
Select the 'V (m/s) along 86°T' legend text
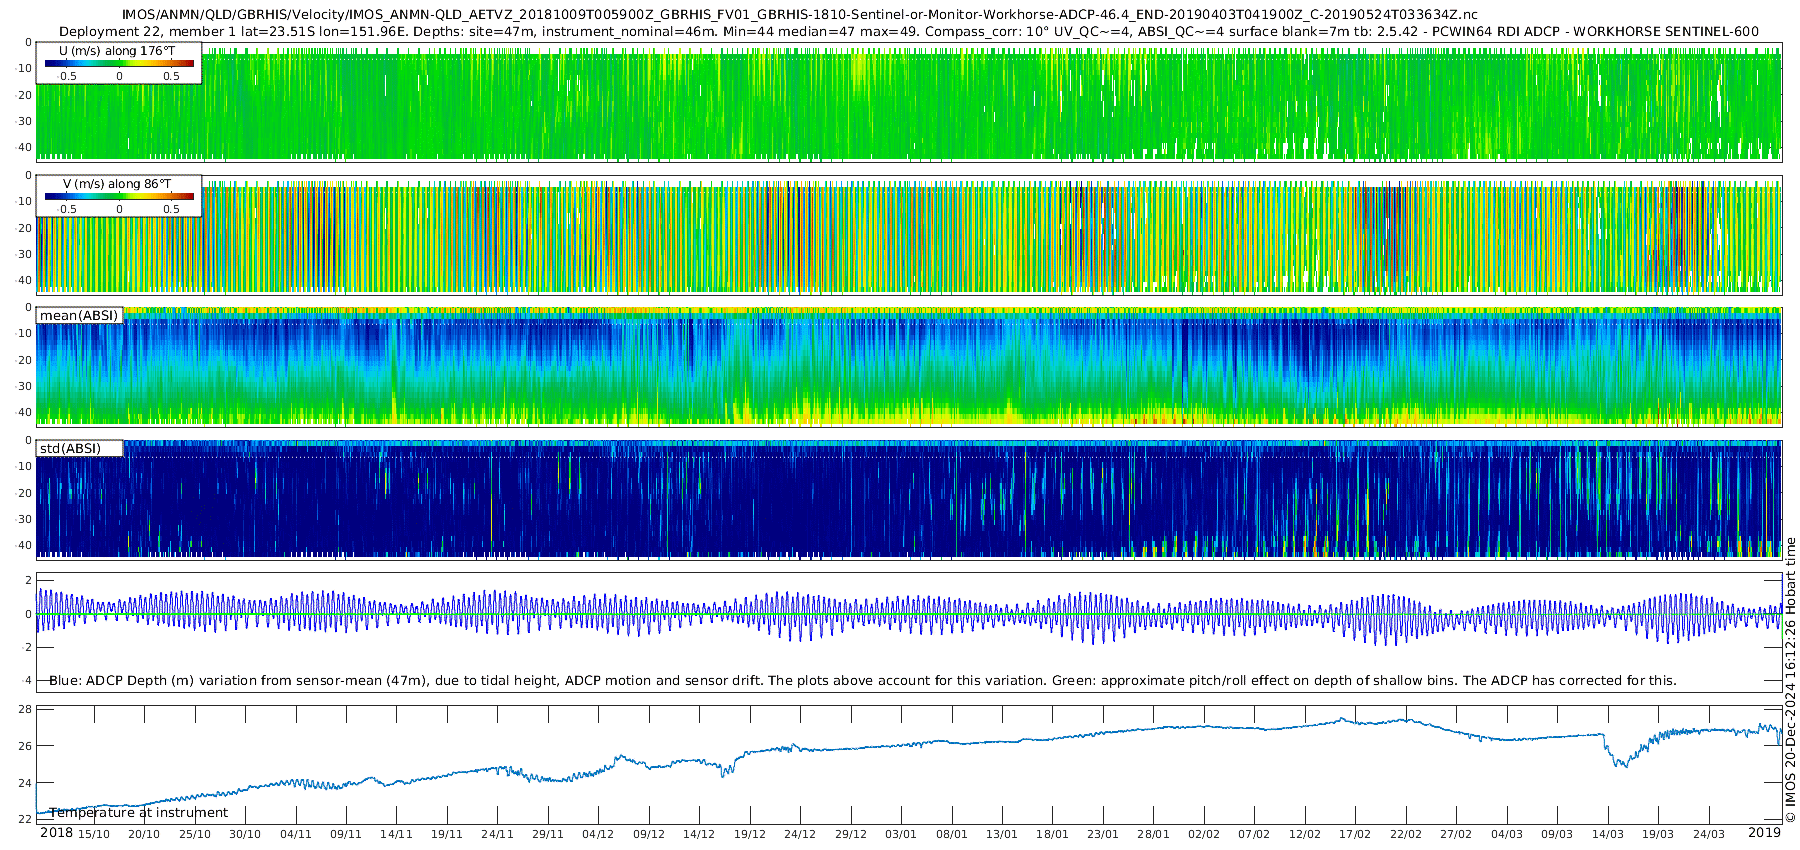click(118, 184)
